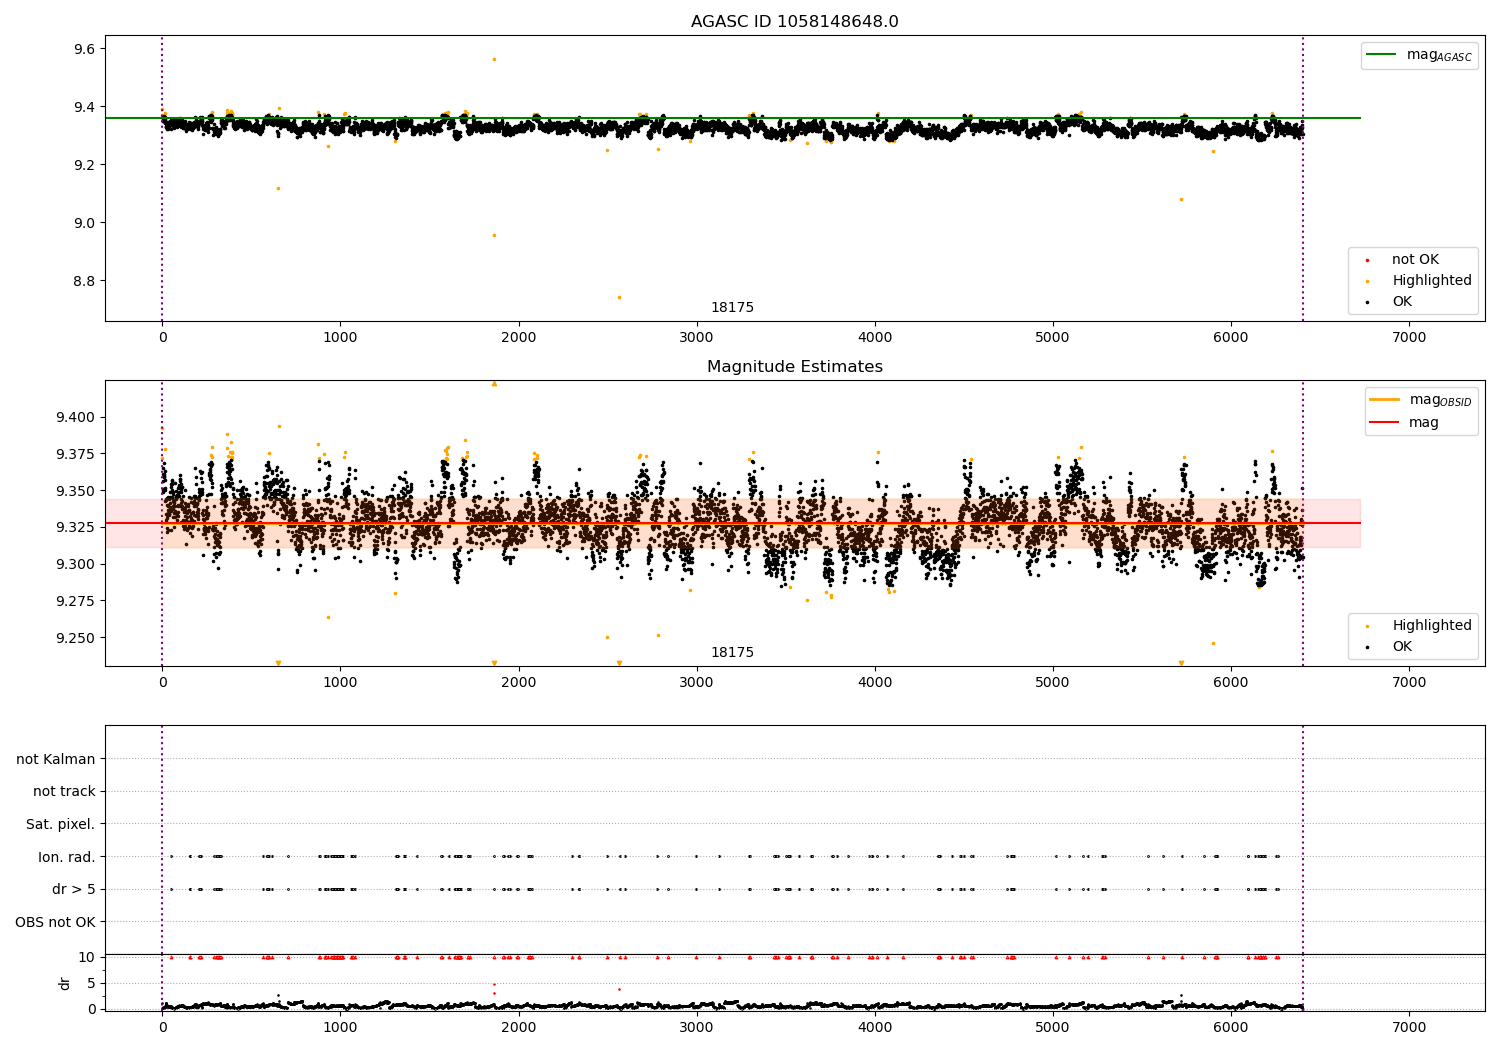The width and height of the screenshot is (1500, 1050).
Task: Click the 4000 x-axis tick of bottom plot
Action: coord(875,1028)
